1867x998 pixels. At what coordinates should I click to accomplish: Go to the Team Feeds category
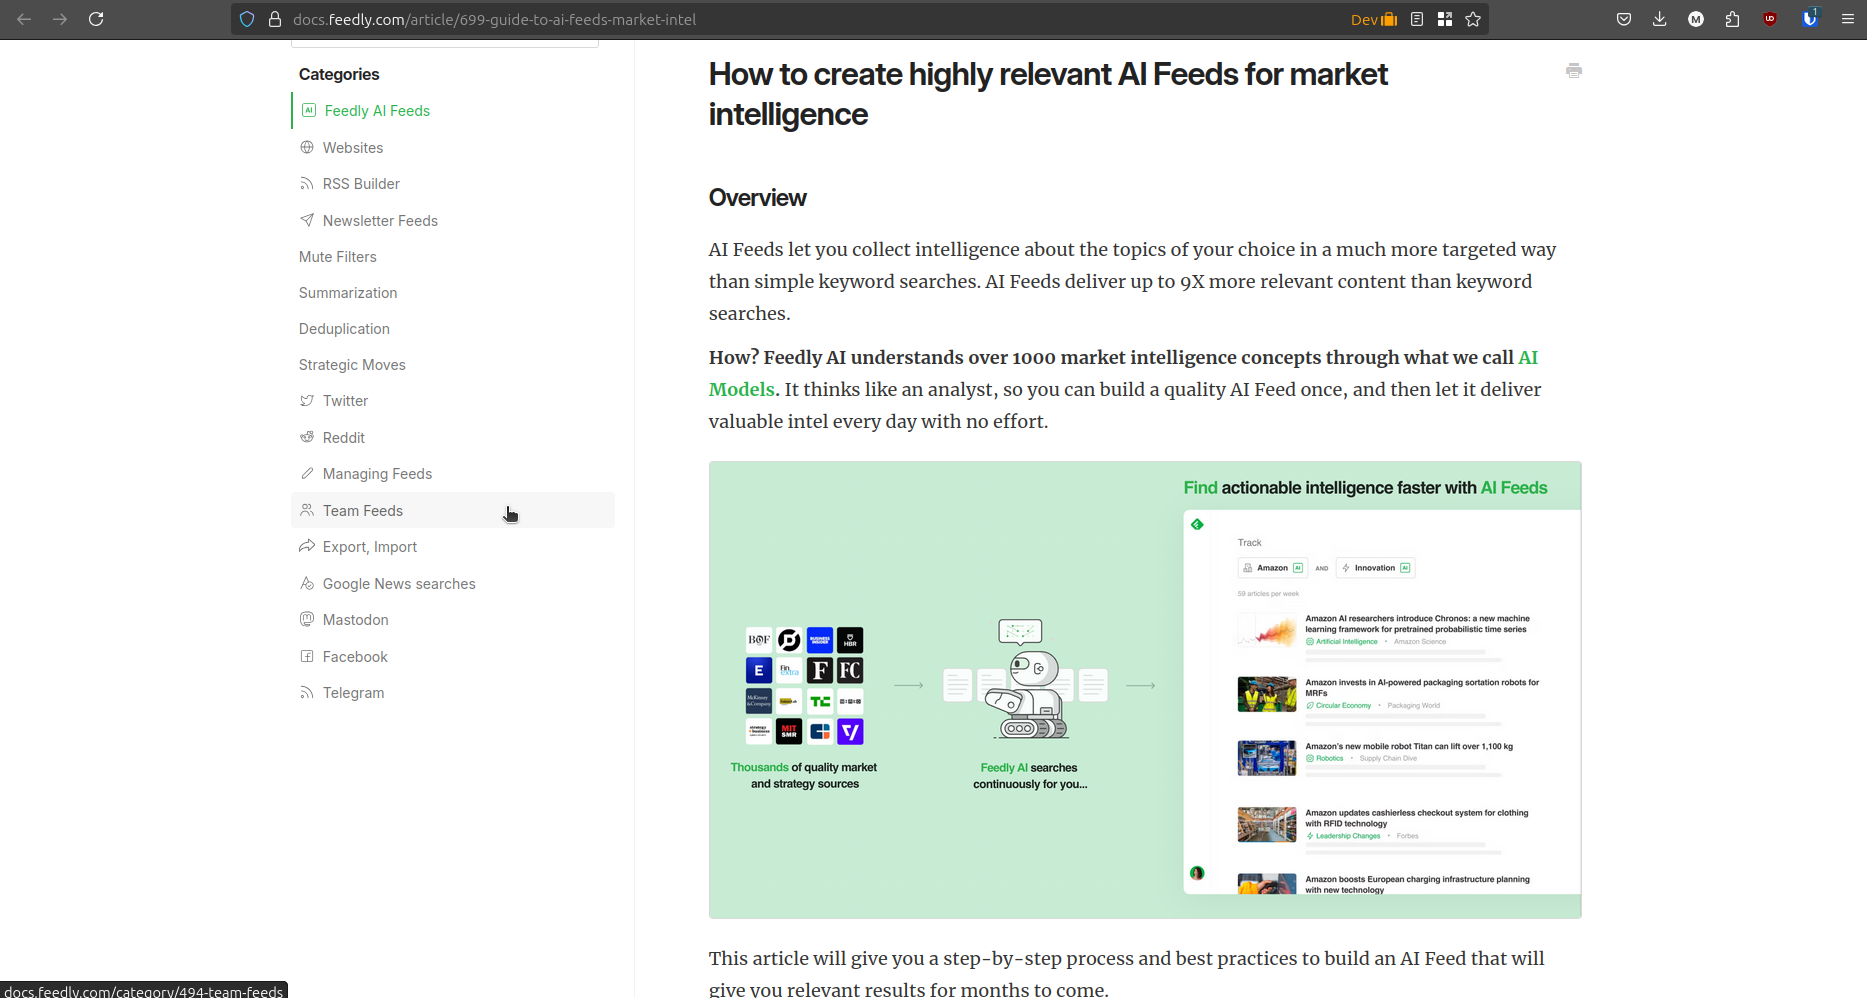362,511
